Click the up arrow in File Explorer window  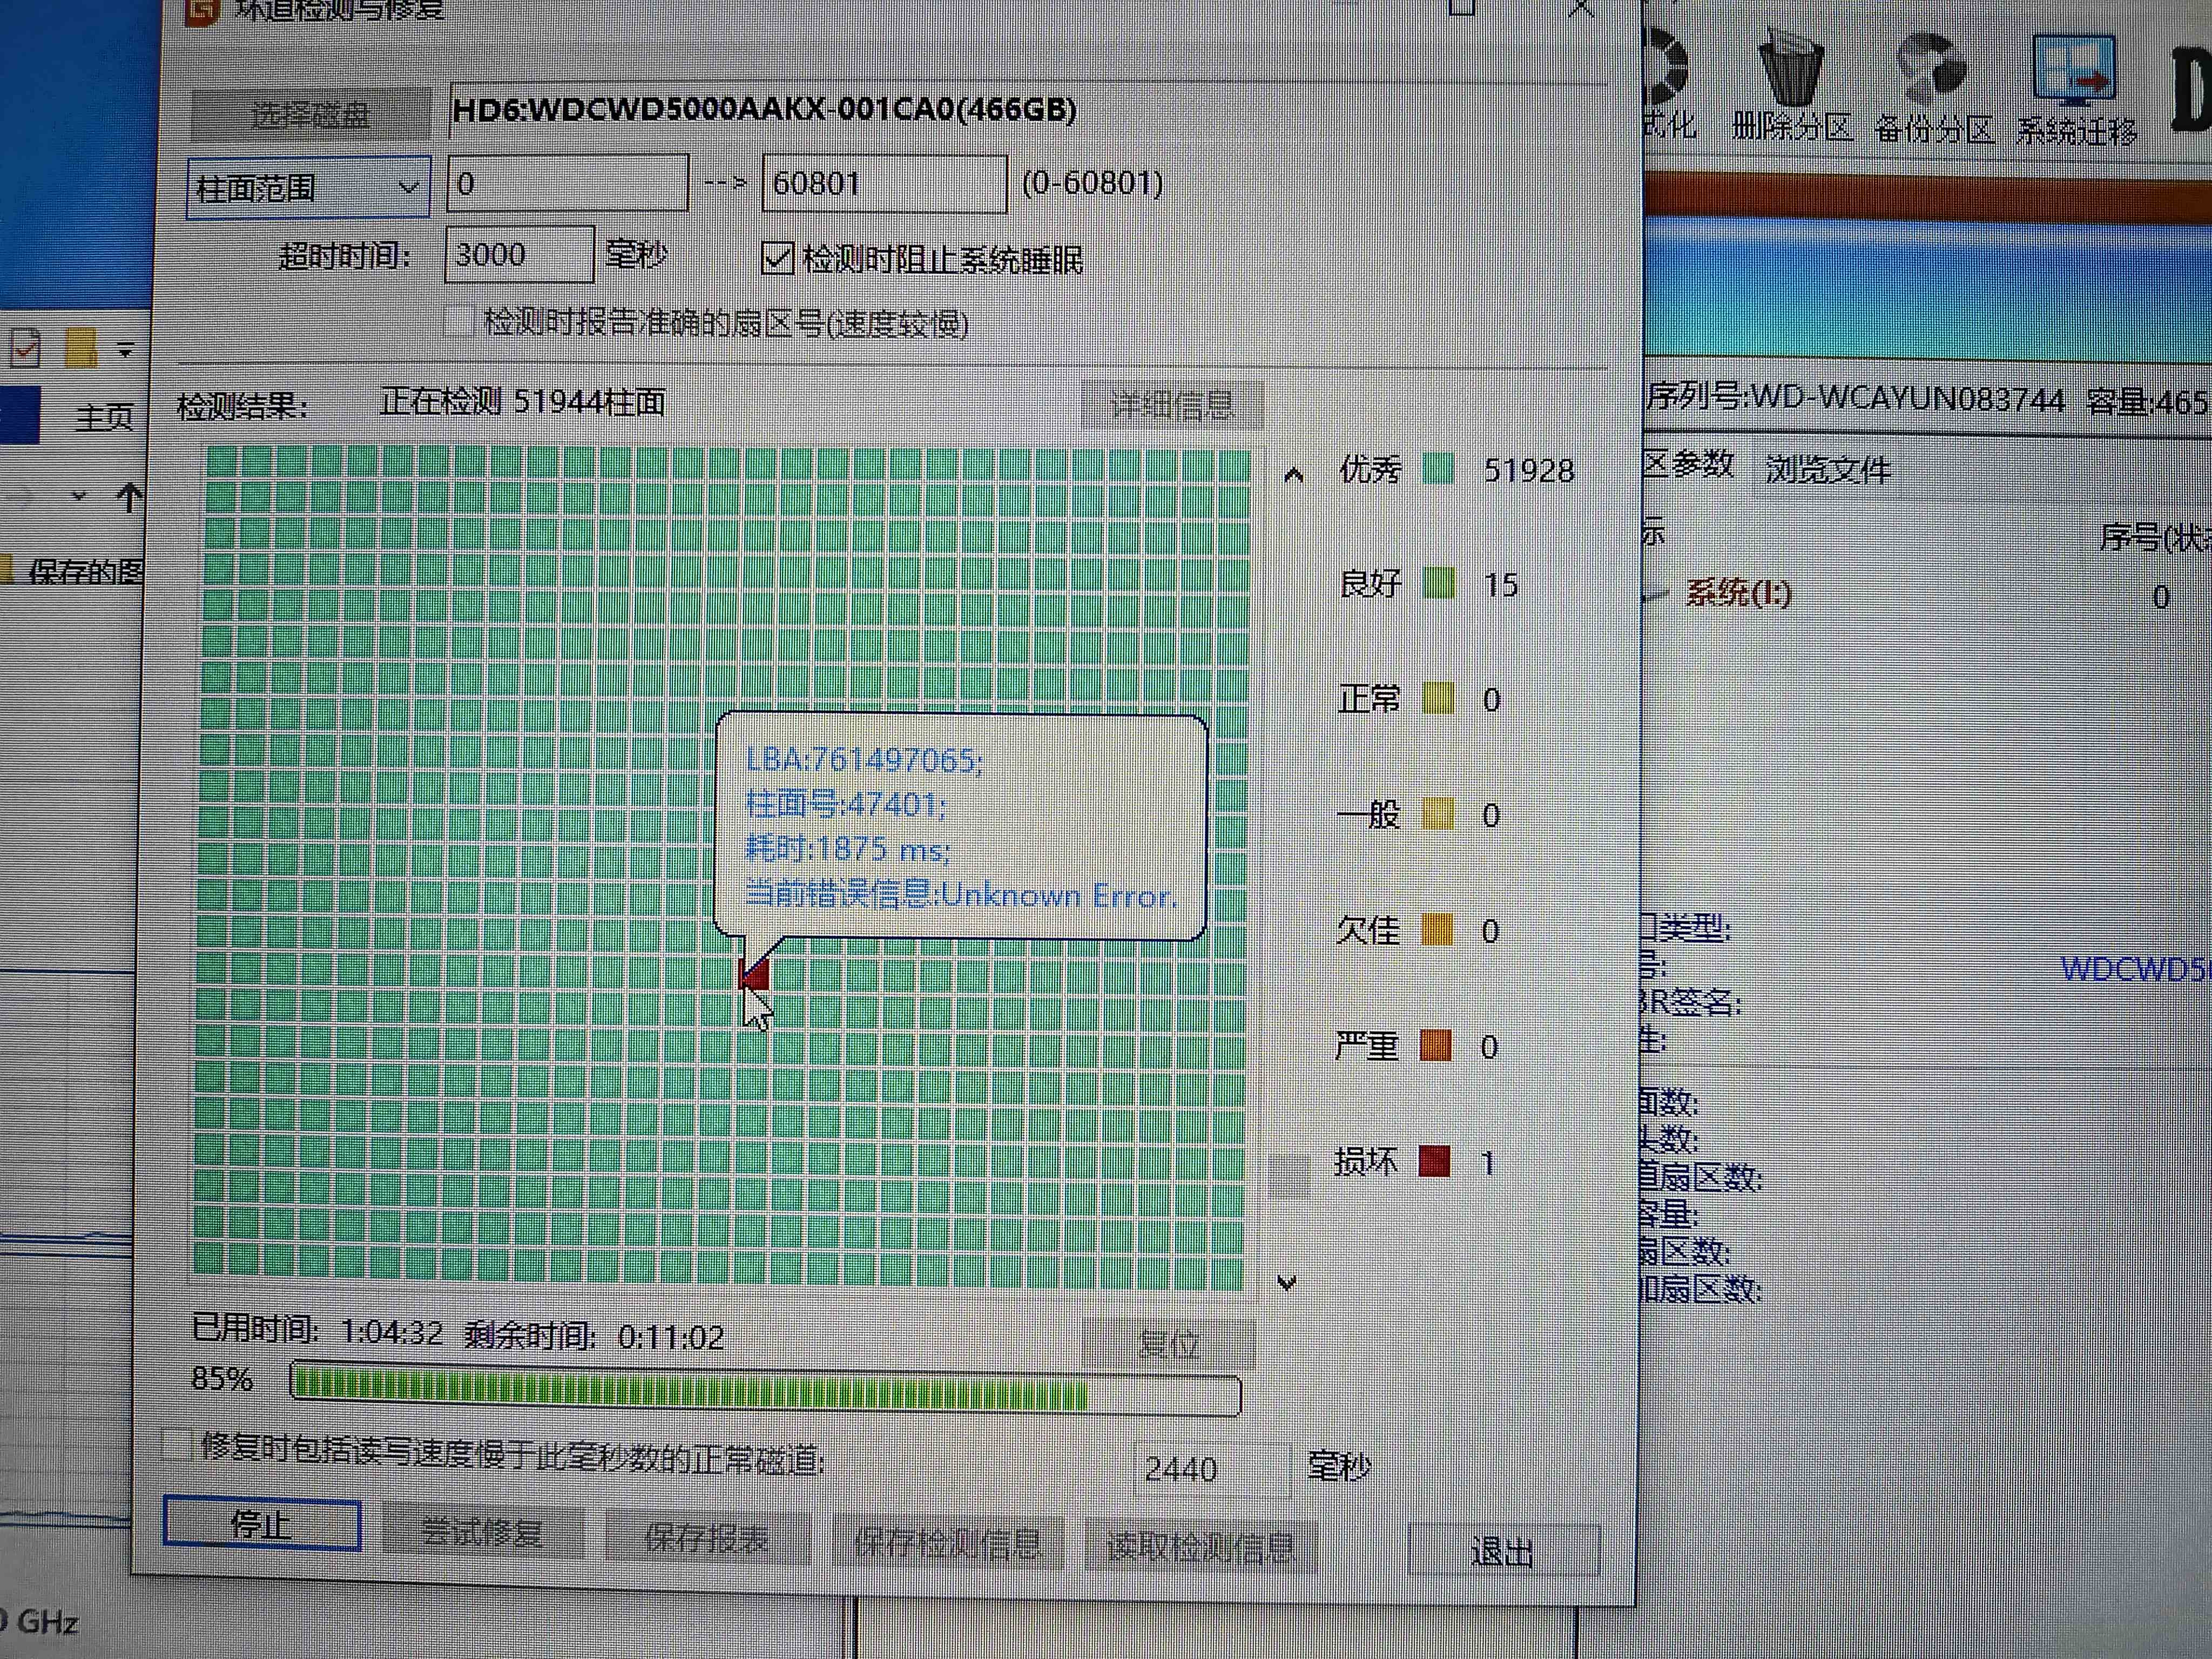129,497
